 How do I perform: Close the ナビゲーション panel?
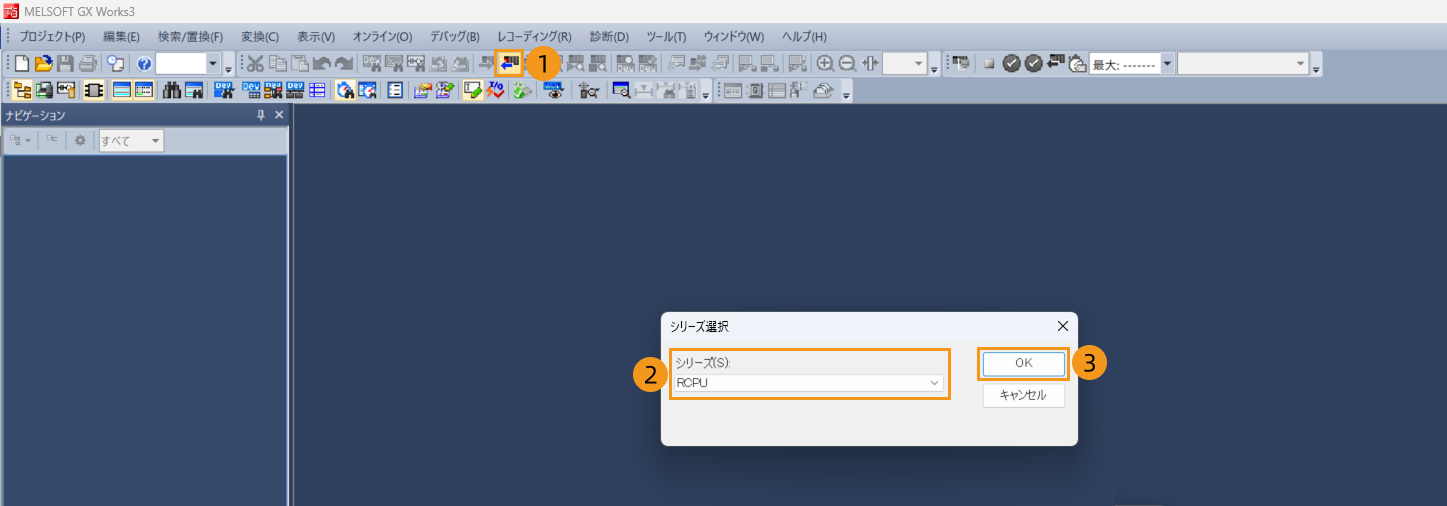pyautogui.click(x=279, y=116)
